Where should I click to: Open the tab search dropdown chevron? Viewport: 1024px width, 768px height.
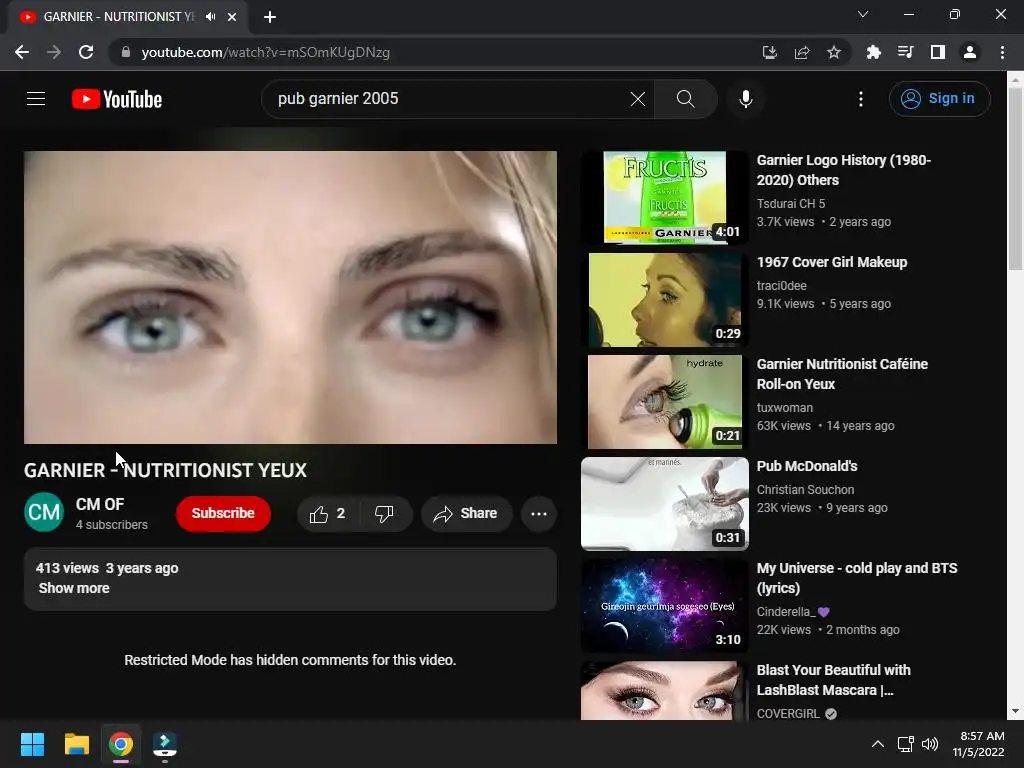863,14
